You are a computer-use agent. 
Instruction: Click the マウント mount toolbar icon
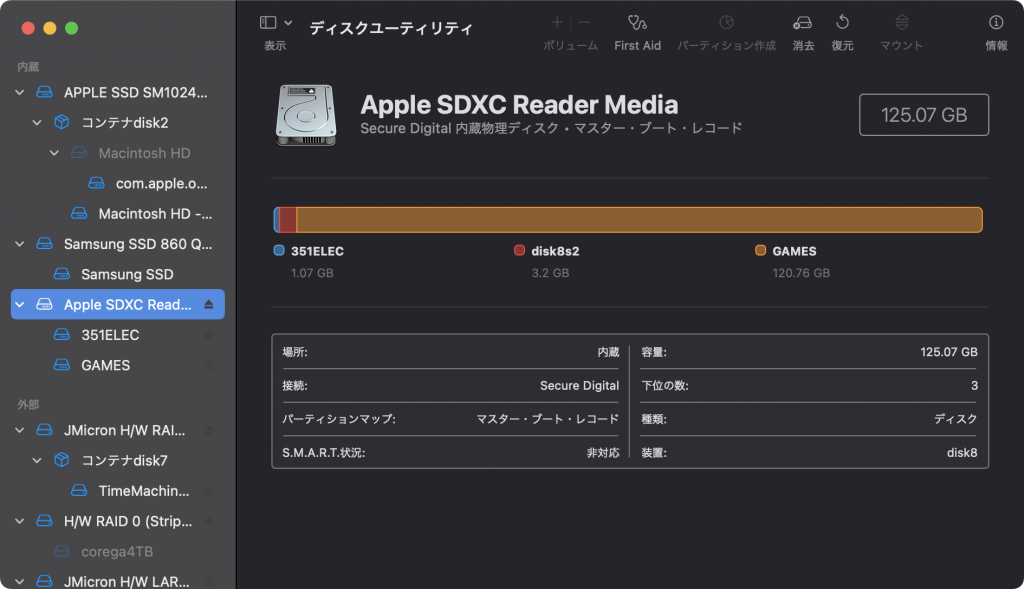click(x=902, y=23)
